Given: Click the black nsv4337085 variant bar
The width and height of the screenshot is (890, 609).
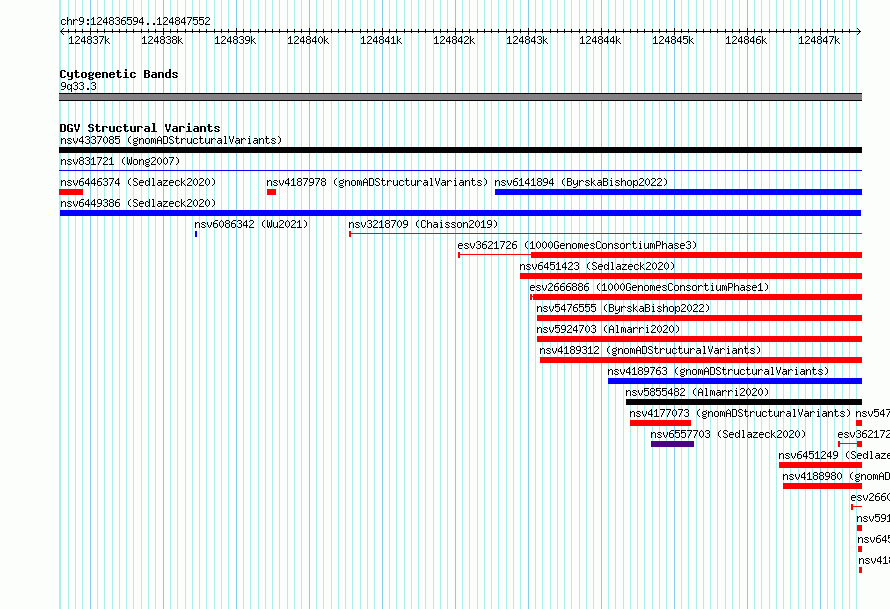Looking at the screenshot, I should point(460,150).
